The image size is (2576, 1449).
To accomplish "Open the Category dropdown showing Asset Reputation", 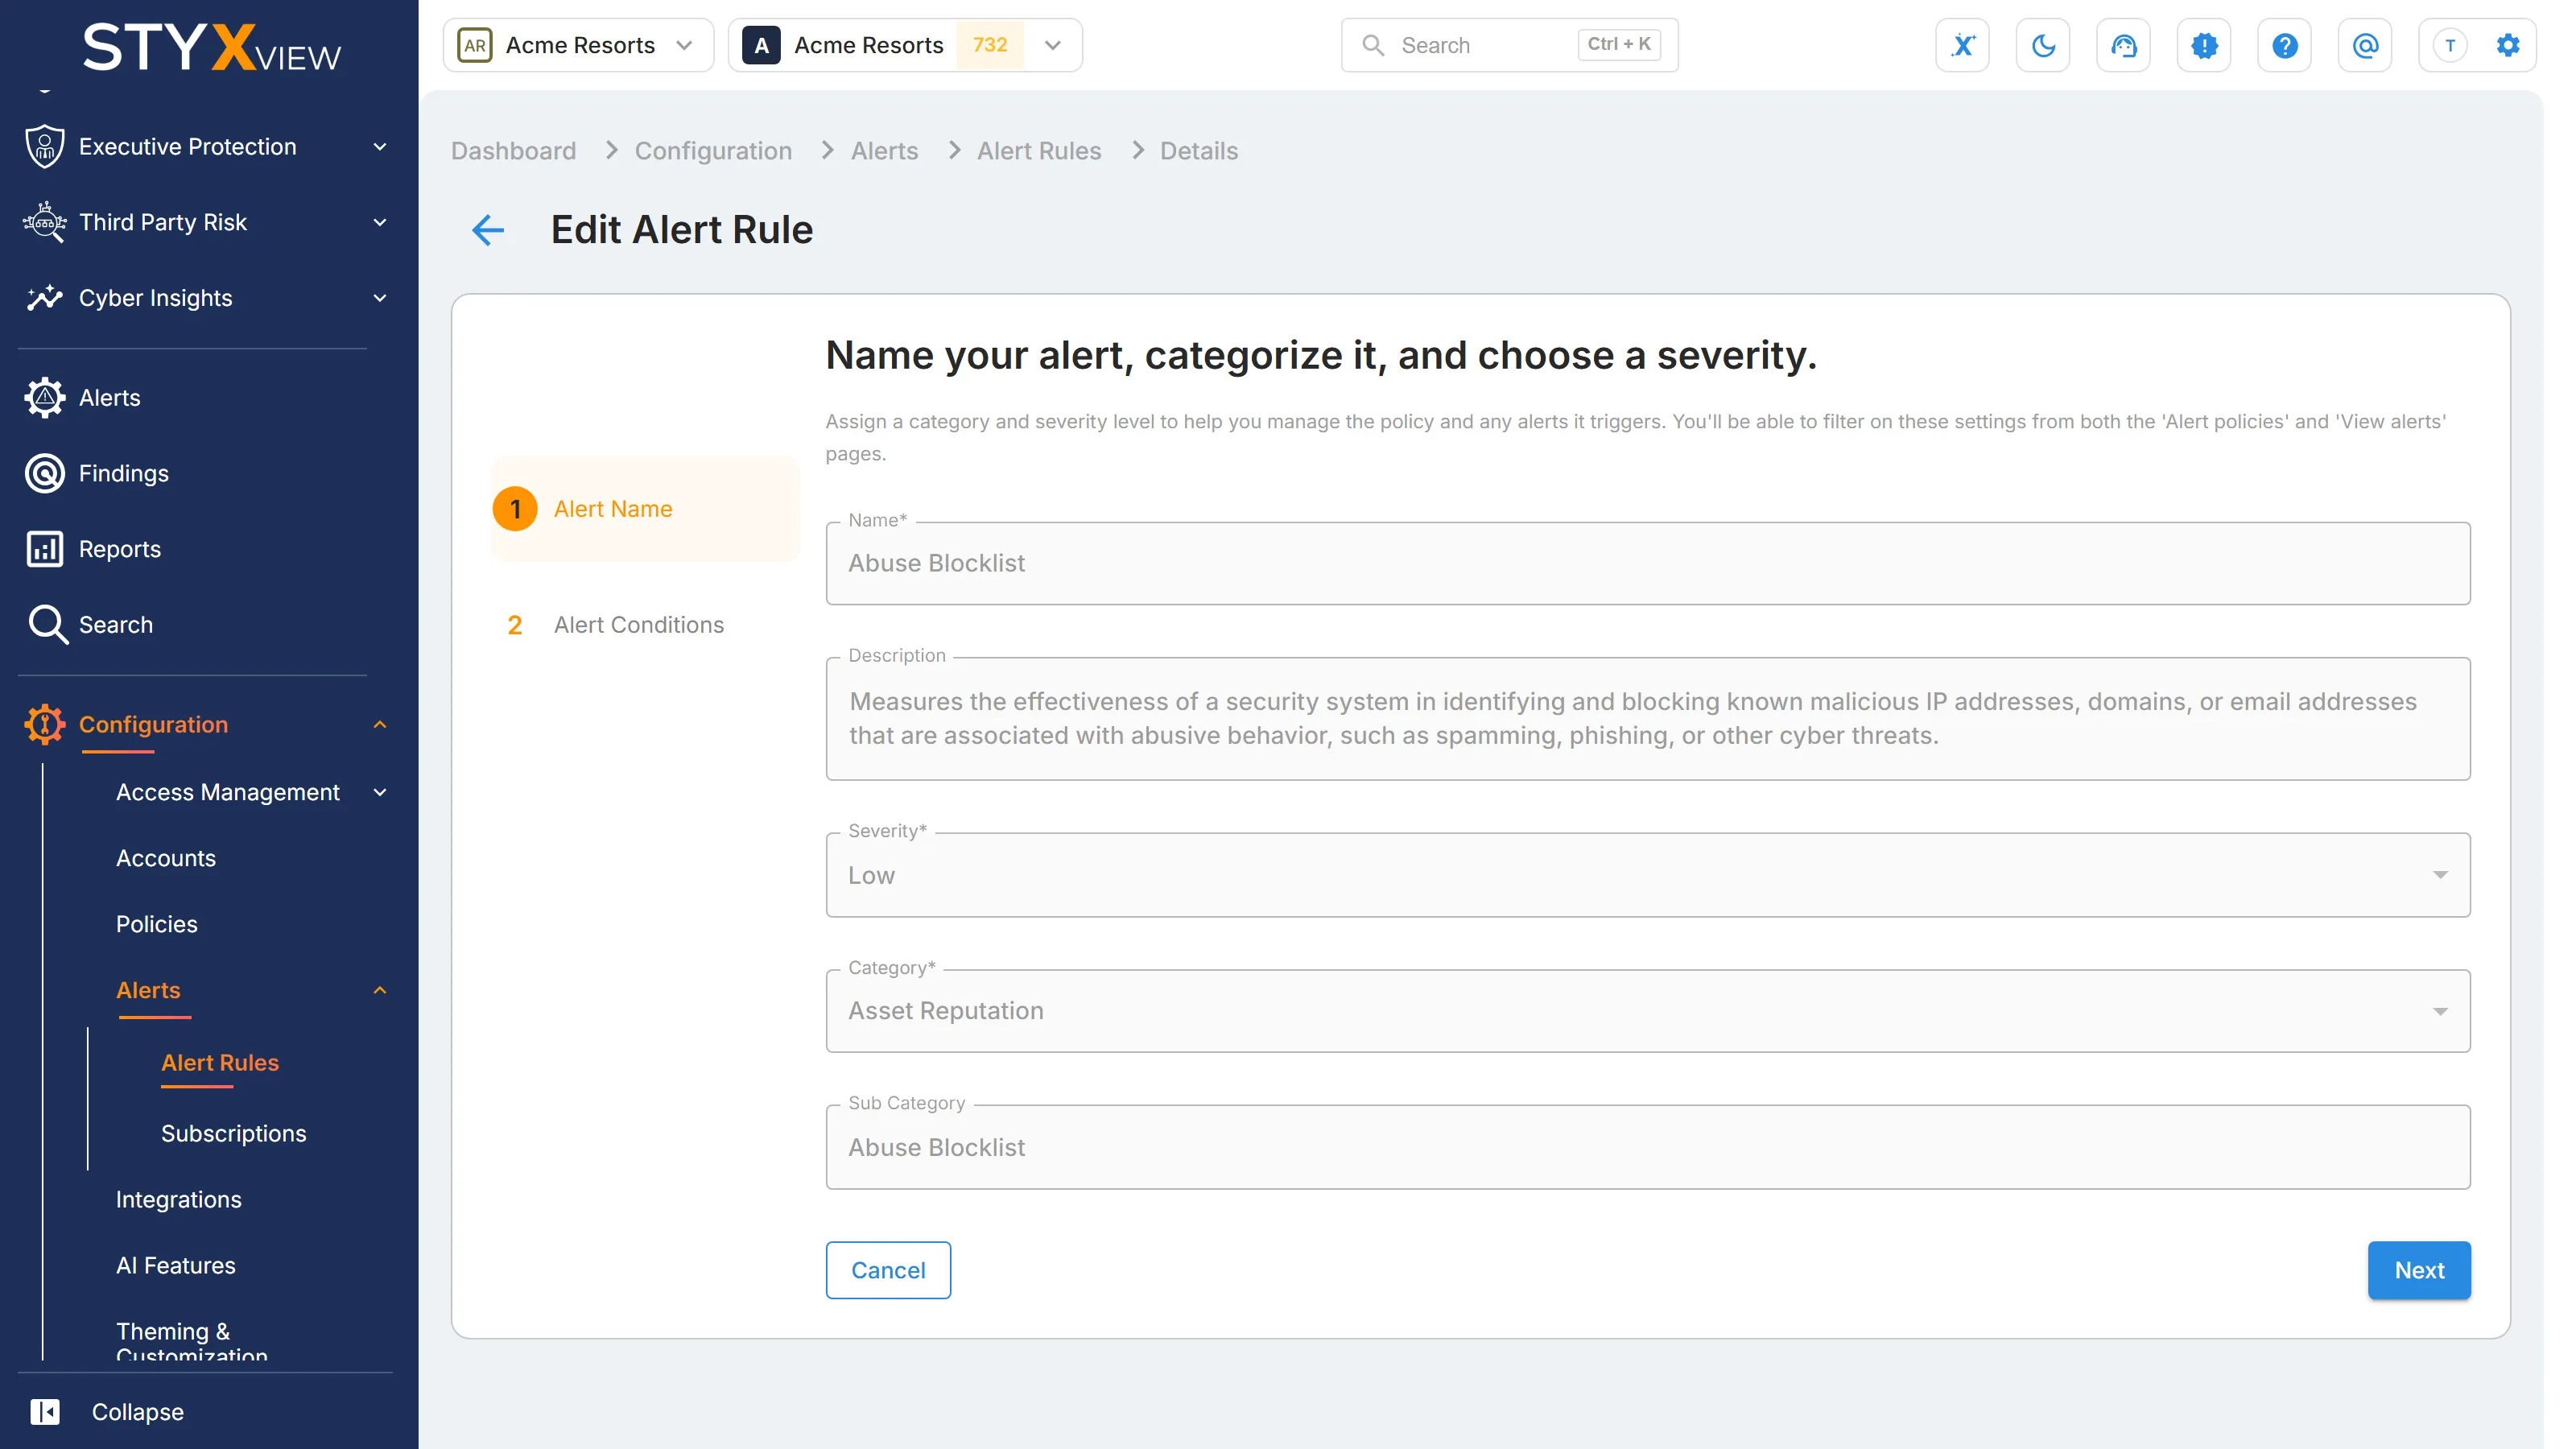I will click(x=1648, y=1011).
